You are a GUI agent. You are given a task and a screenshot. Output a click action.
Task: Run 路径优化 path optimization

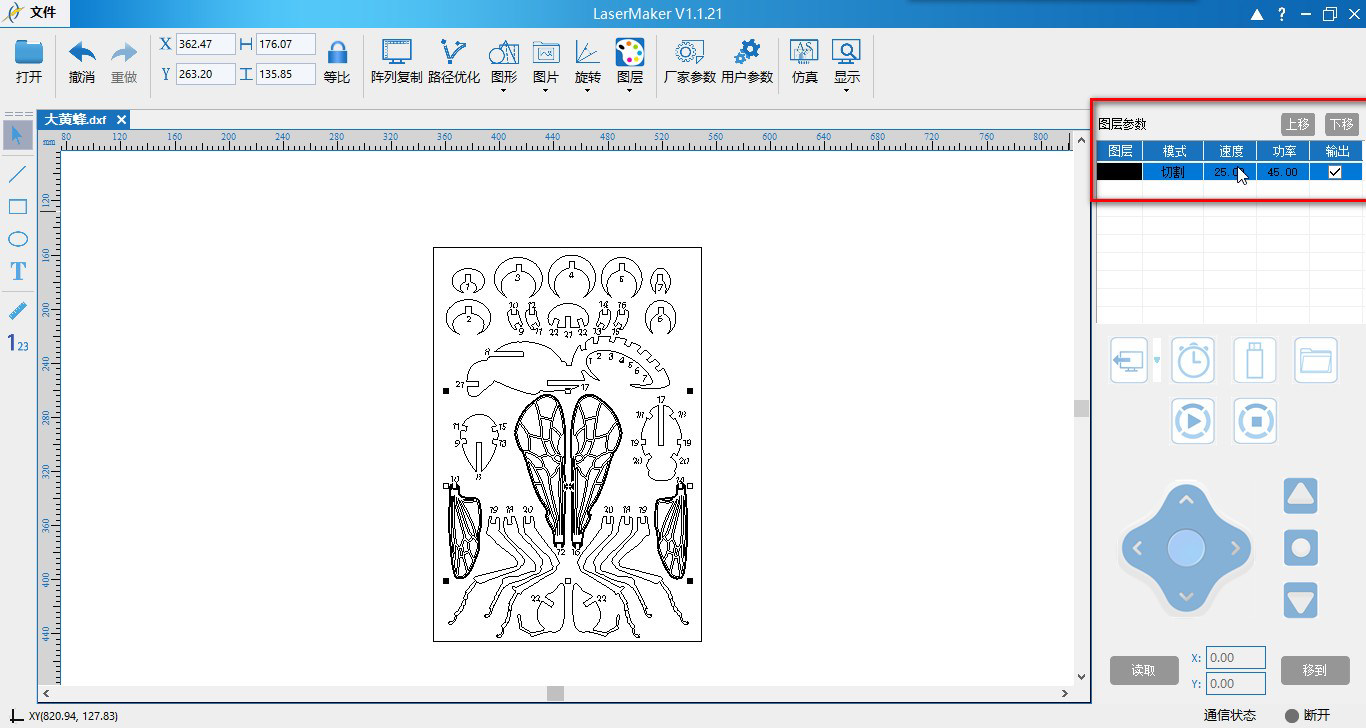[x=454, y=62]
